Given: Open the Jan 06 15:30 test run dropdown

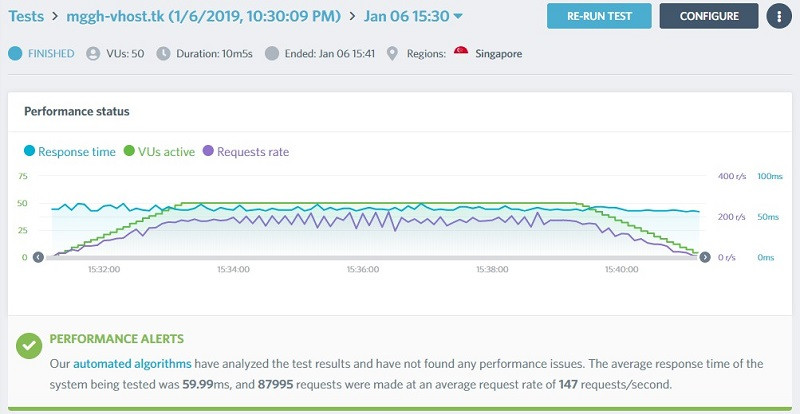Looking at the screenshot, I should [x=413, y=16].
